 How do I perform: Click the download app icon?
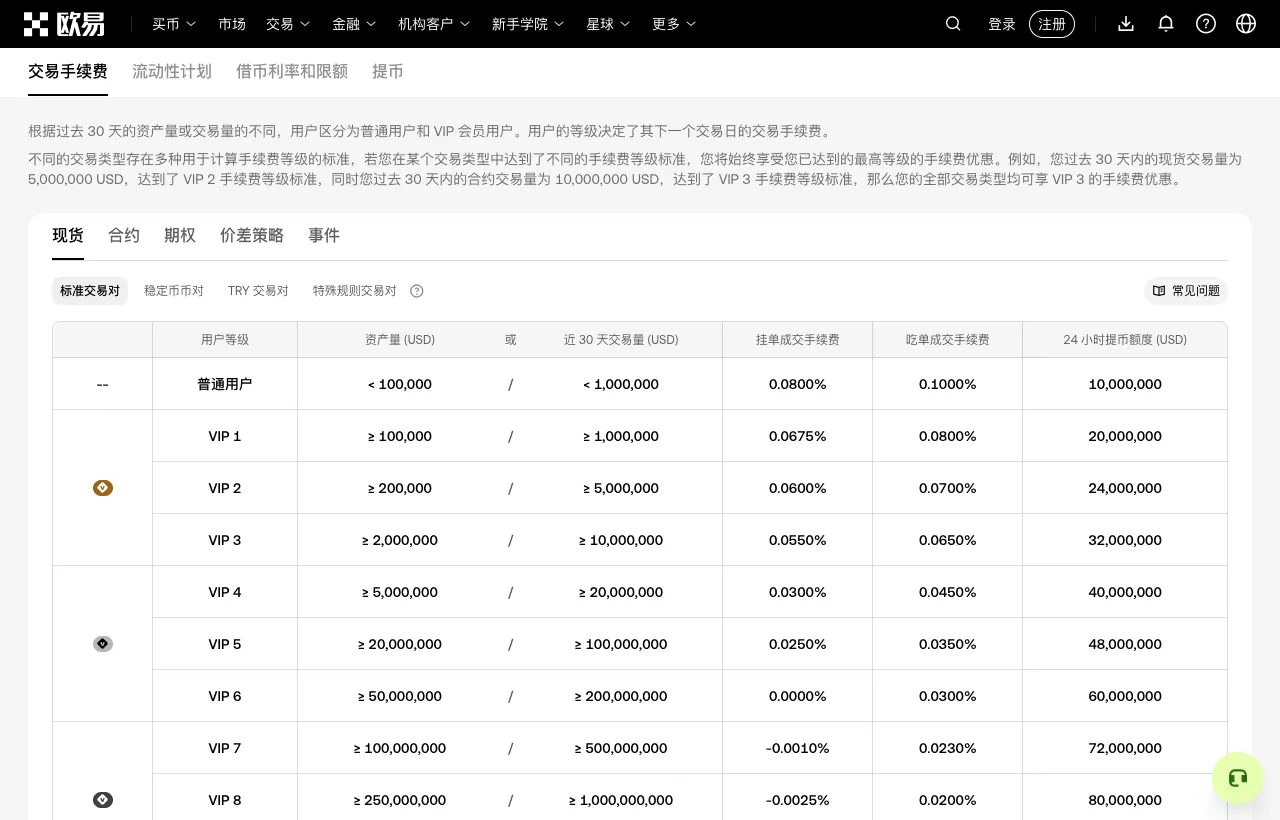point(1126,24)
